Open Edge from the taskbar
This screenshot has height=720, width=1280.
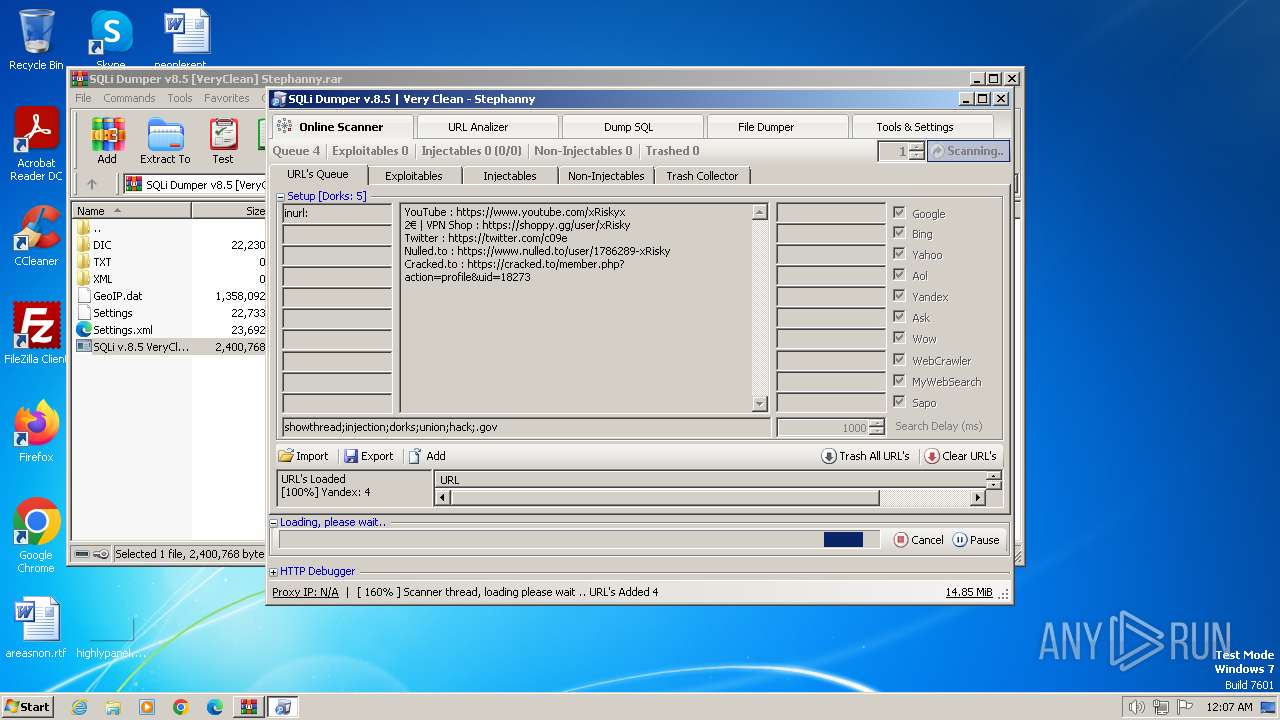(x=215, y=707)
